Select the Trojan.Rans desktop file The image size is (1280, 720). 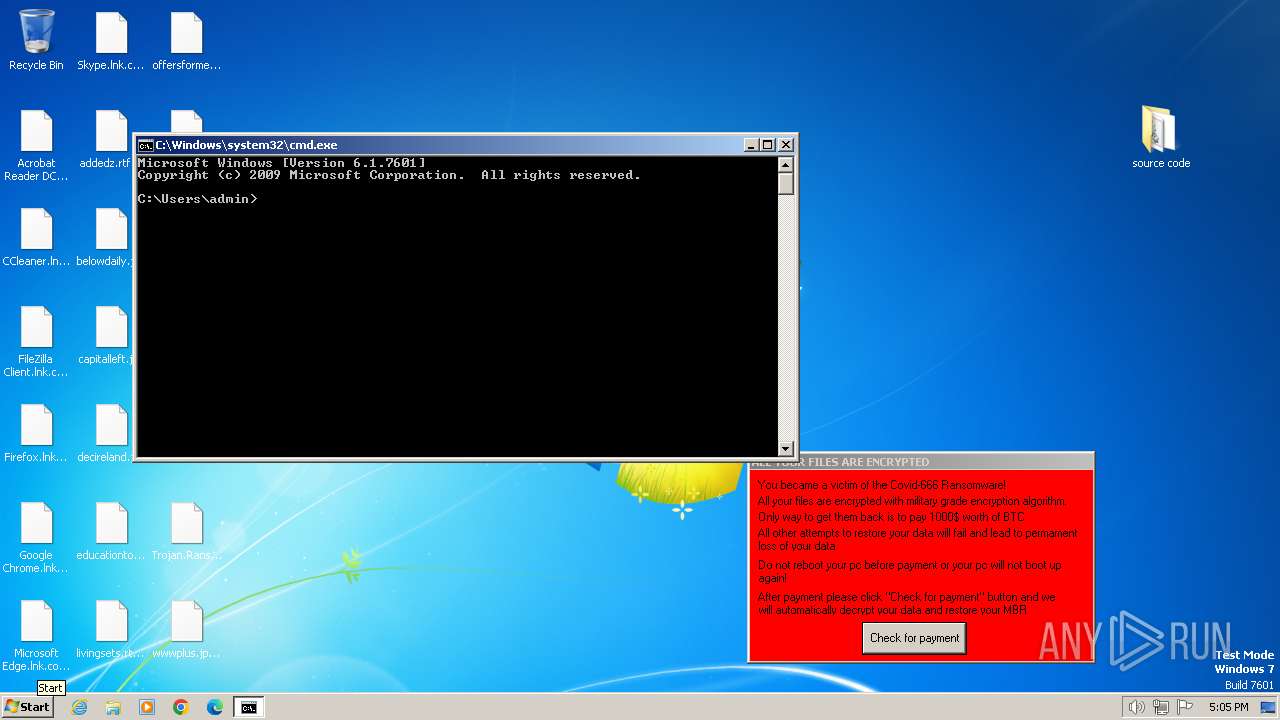[x=186, y=530]
